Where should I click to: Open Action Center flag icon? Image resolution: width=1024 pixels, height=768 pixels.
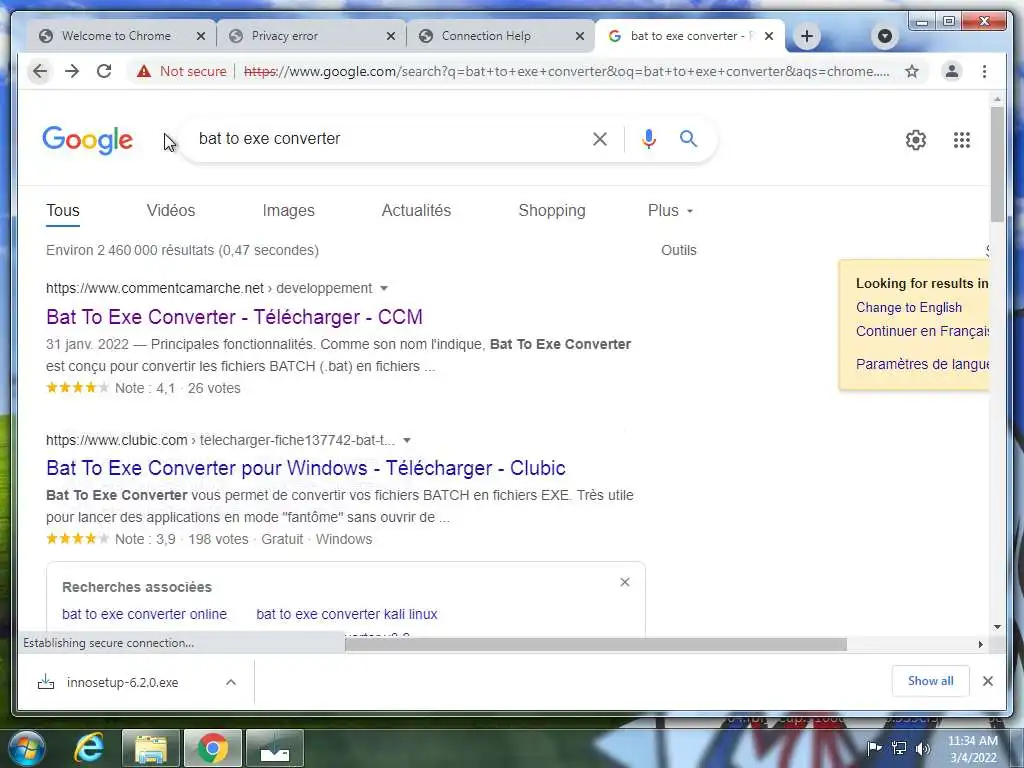pos(874,748)
